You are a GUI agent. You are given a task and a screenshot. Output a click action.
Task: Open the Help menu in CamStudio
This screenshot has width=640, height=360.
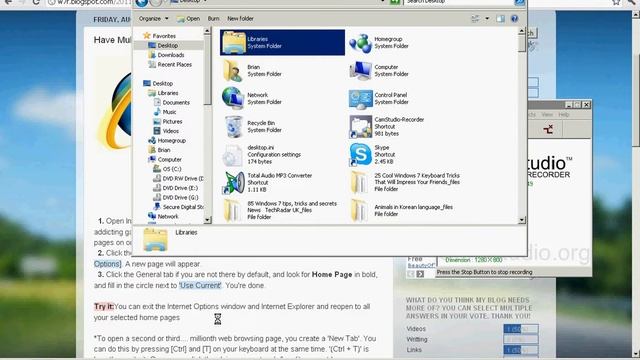point(564,115)
